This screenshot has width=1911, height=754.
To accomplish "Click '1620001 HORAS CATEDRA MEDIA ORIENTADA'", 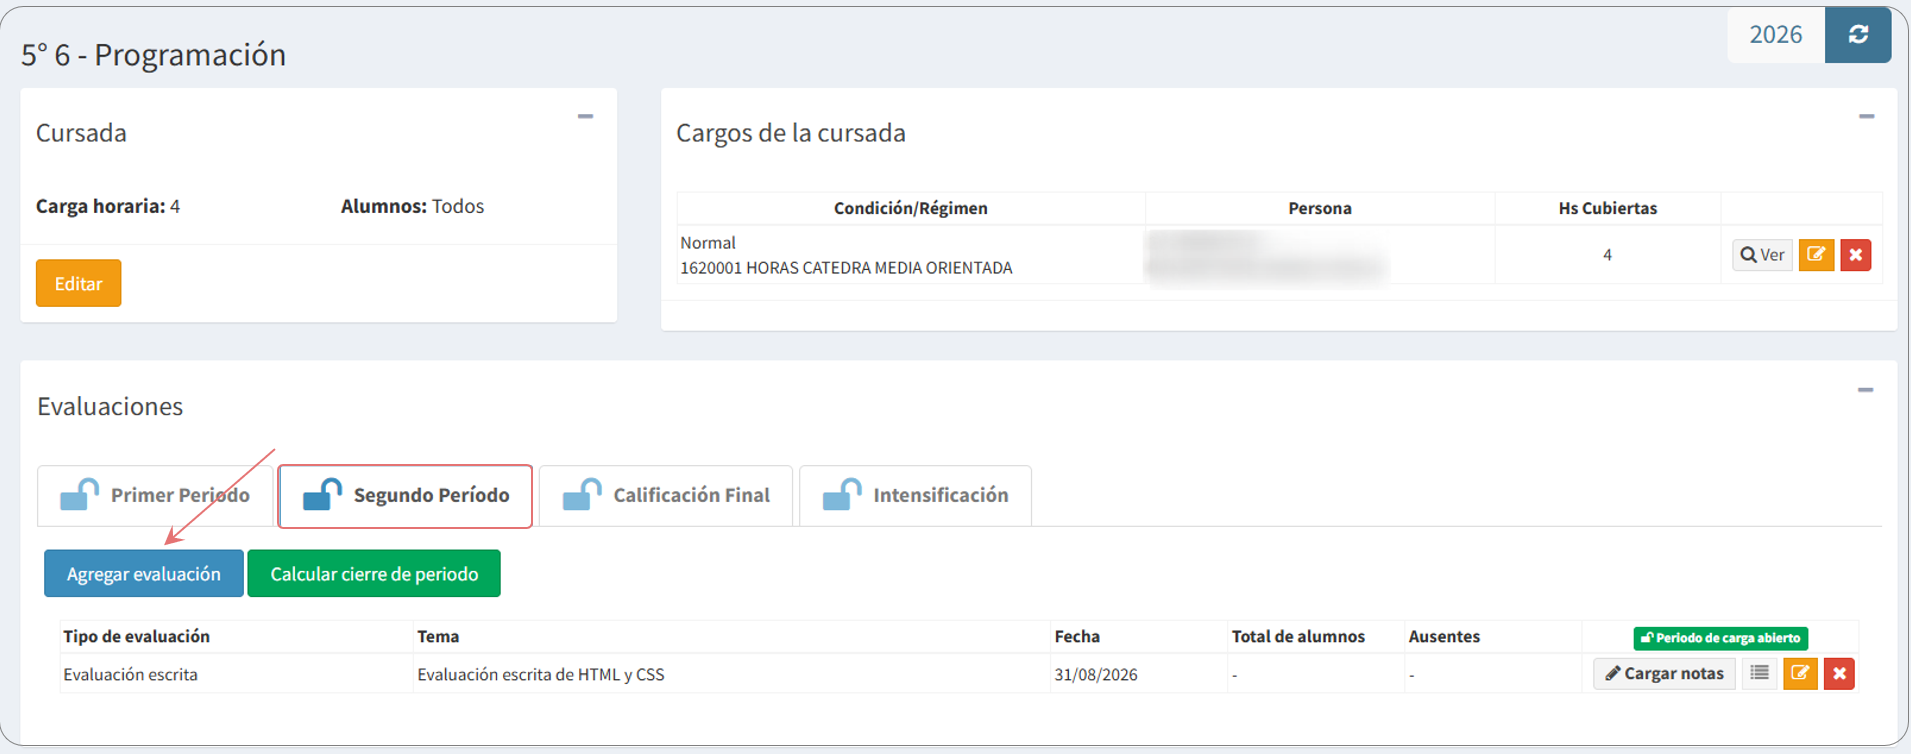I will coord(846,268).
